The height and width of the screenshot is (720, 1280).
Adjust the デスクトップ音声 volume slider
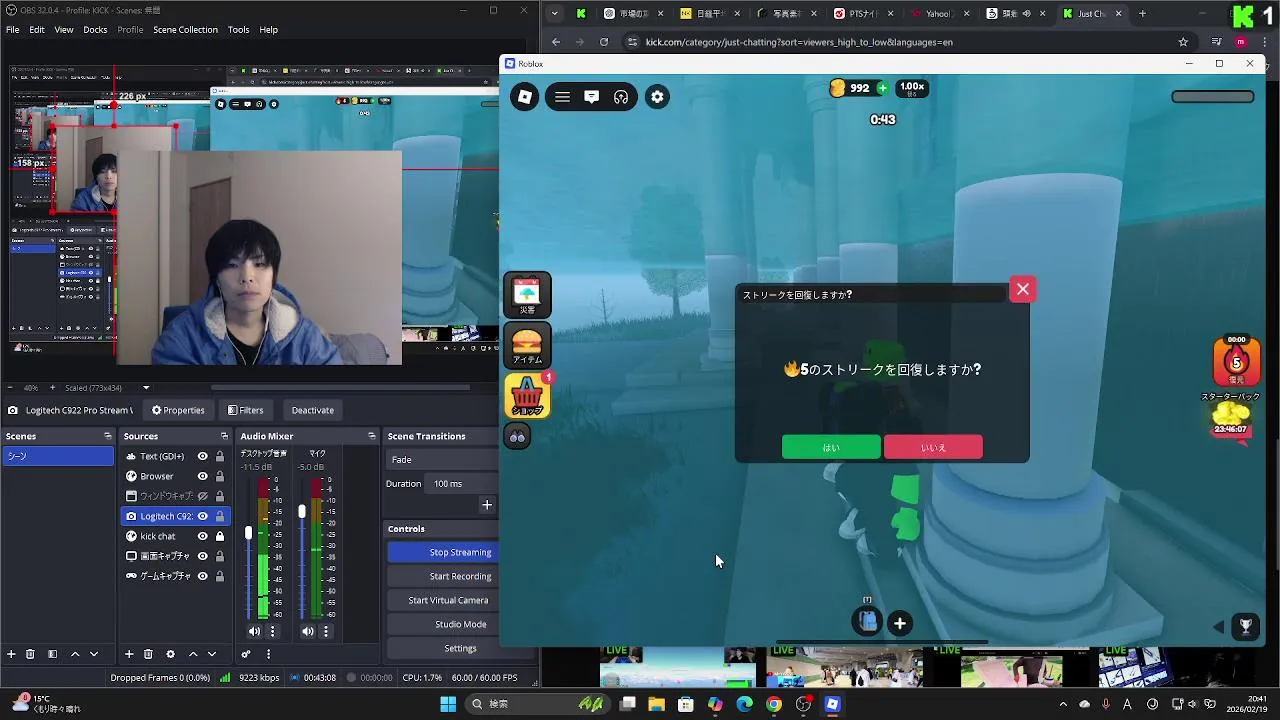pyautogui.click(x=248, y=533)
